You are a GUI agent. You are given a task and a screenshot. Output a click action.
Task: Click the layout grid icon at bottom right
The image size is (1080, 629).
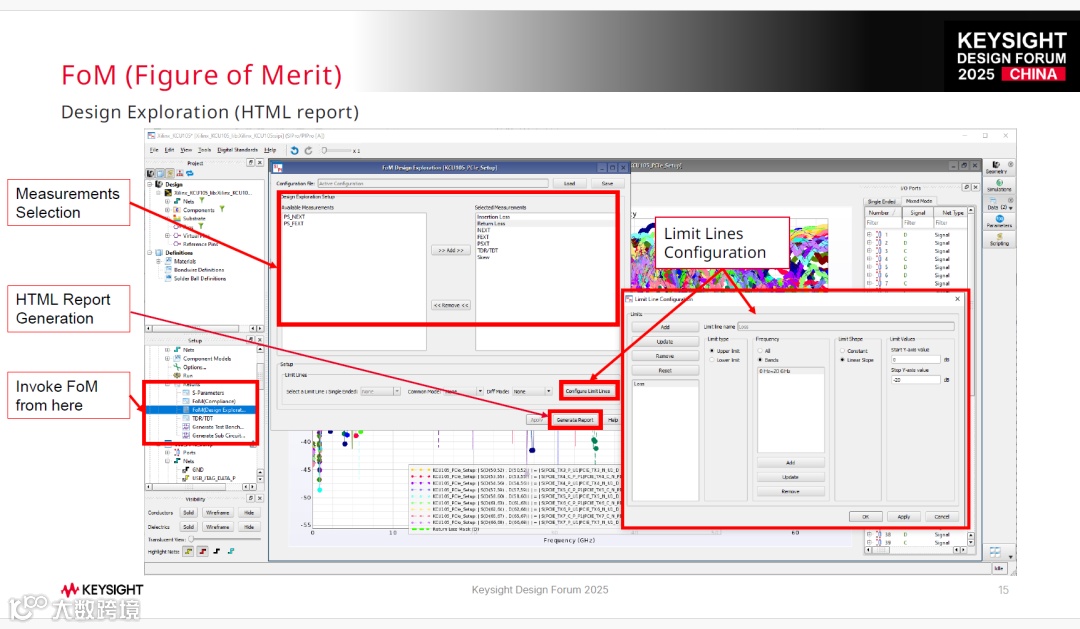click(995, 553)
